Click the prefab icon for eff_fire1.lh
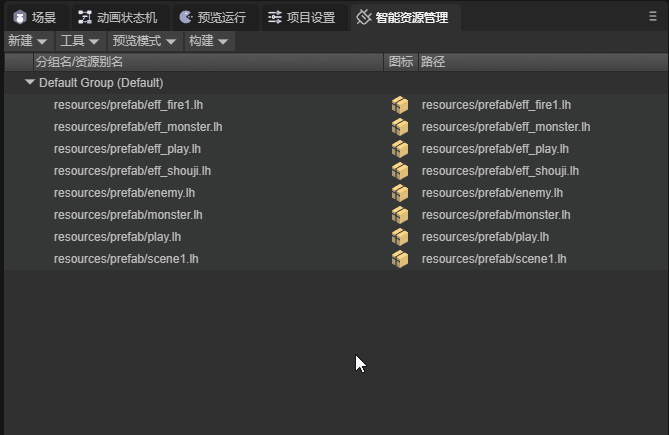Image resolution: width=669 pixels, height=435 pixels. coord(400,105)
